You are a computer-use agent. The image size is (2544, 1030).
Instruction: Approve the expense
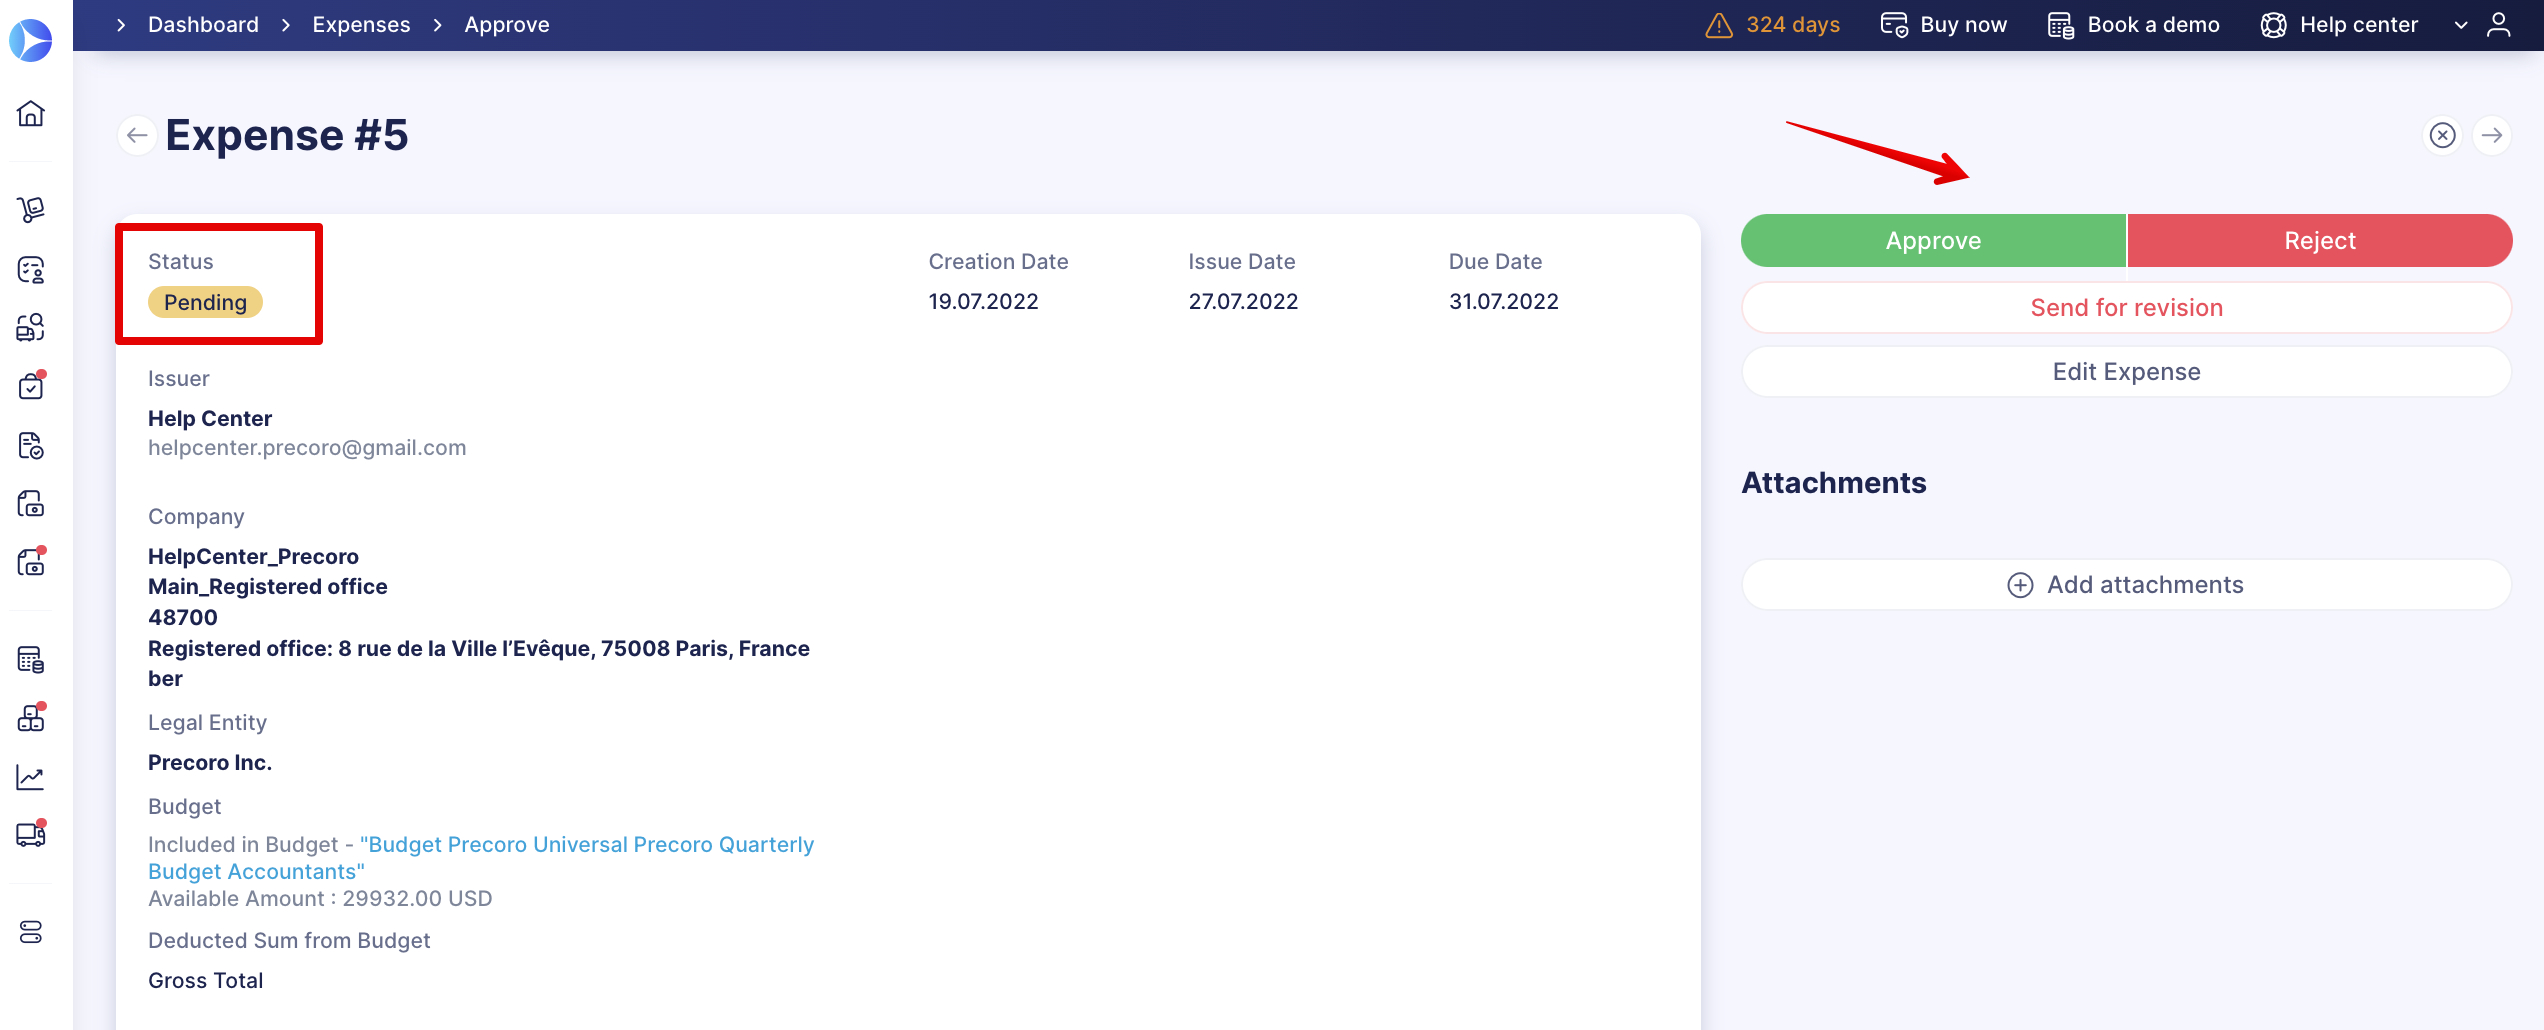coord(1933,241)
